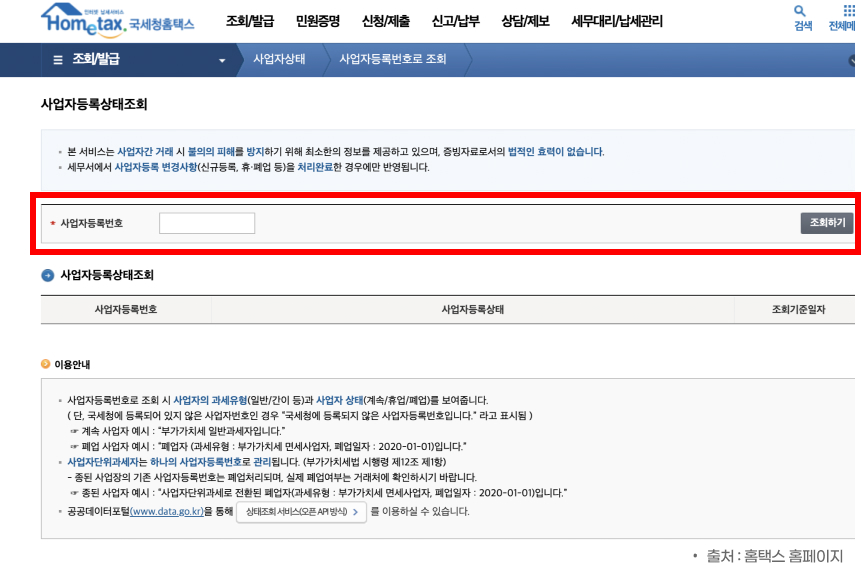861x576 pixels.
Task: Click the arrow inside the 상태조회 서비스 API button
Action: (357, 510)
